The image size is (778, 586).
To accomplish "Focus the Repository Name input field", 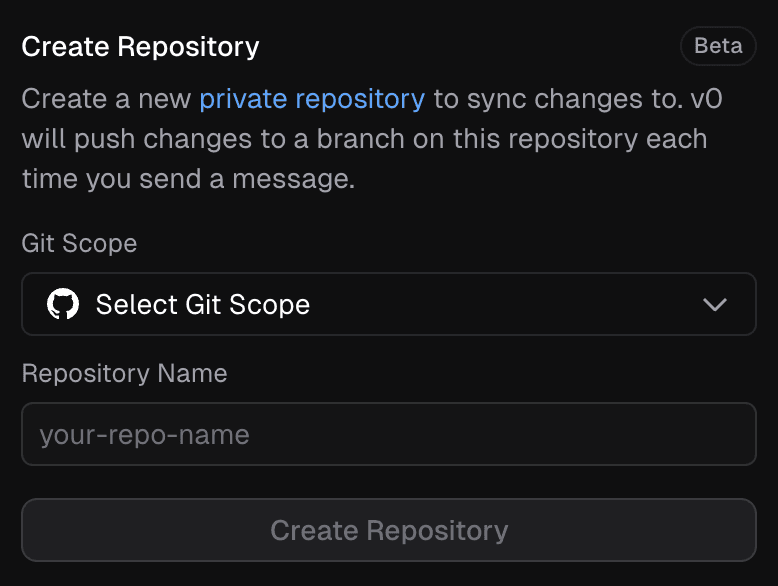I will pos(388,434).
